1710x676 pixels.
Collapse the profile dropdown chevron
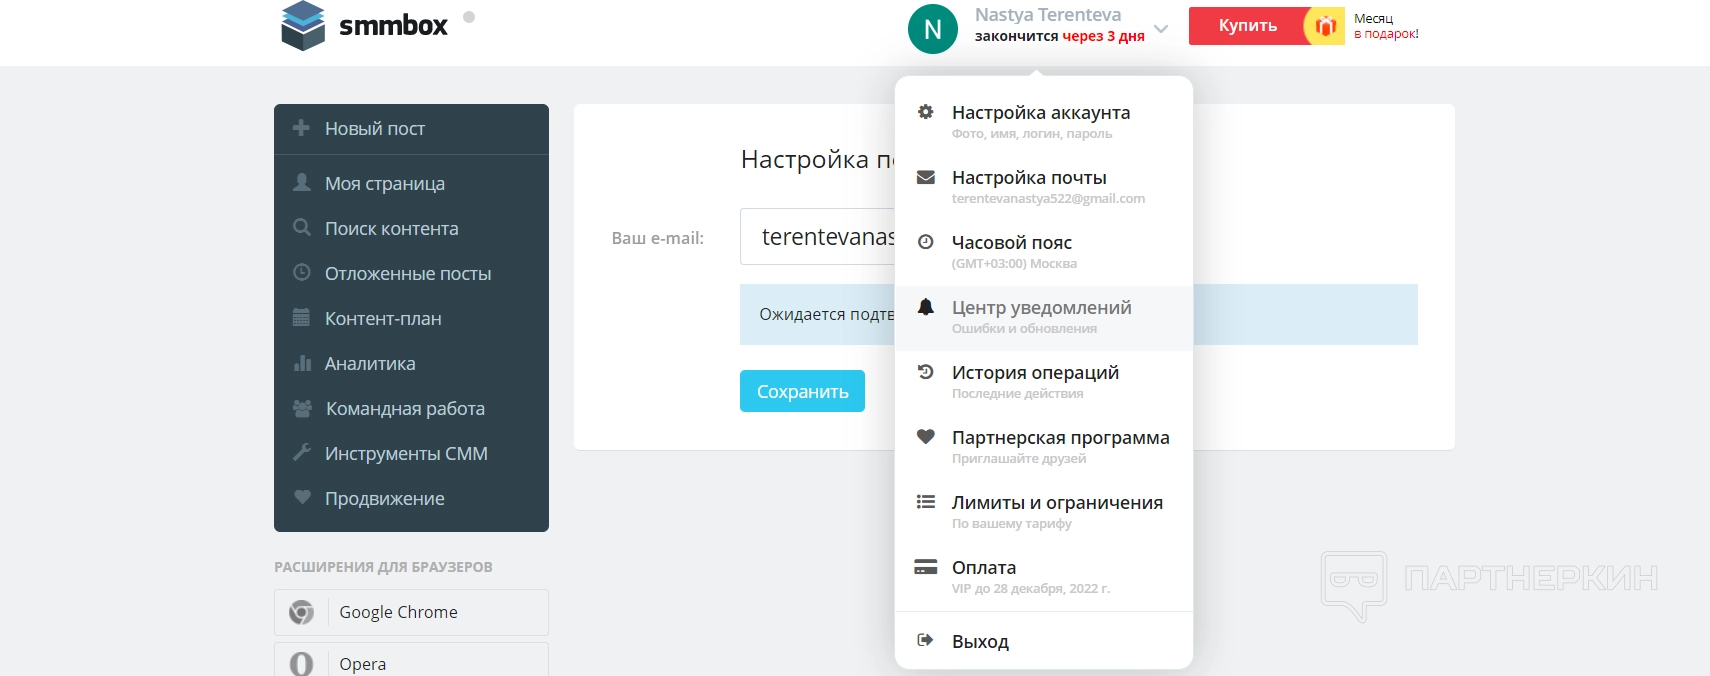[x=1161, y=29]
